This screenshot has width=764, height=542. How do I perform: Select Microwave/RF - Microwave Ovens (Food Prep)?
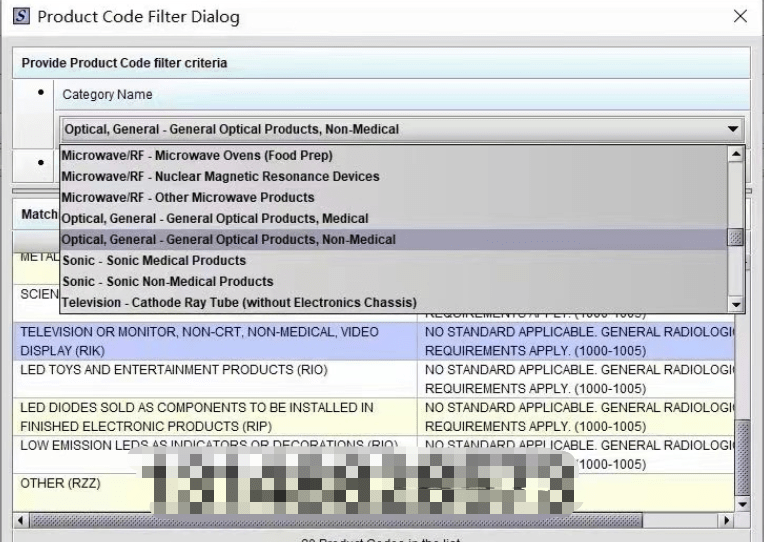pos(394,155)
